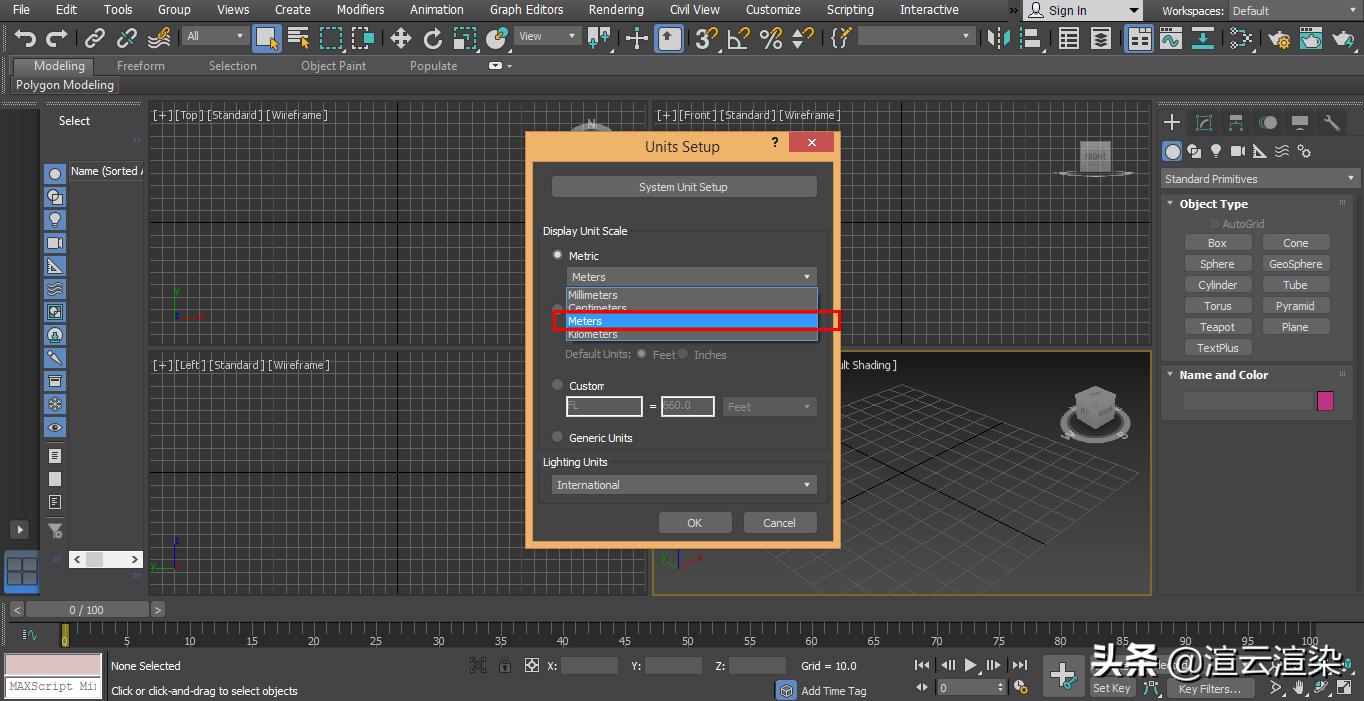Enable the AutoGrid checkbox

(1214, 223)
